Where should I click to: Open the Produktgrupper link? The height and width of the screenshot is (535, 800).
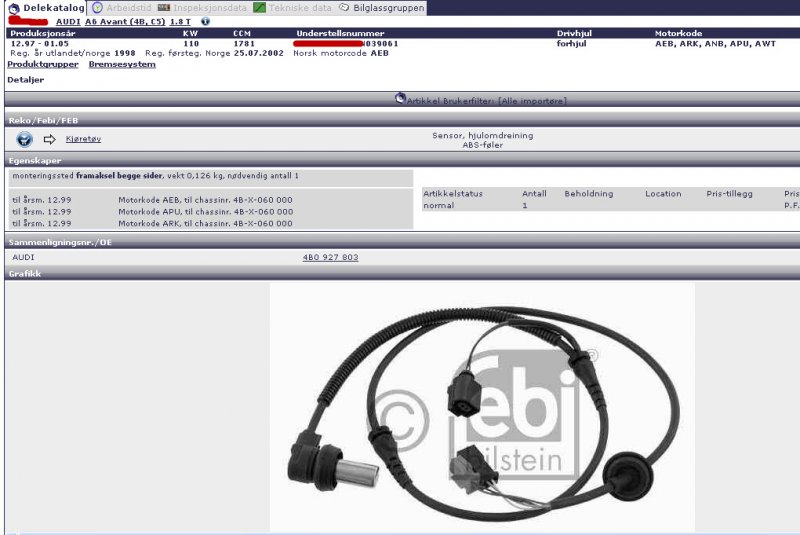43,64
